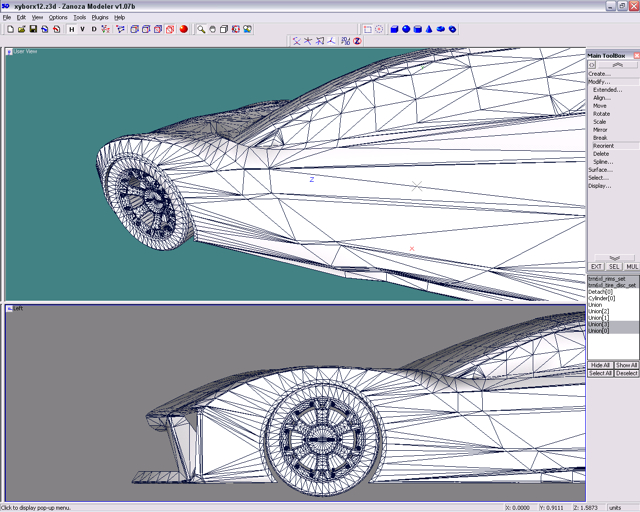The image size is (640, 512).
Task: Click the New file icon
Action: tap(10, 29)
